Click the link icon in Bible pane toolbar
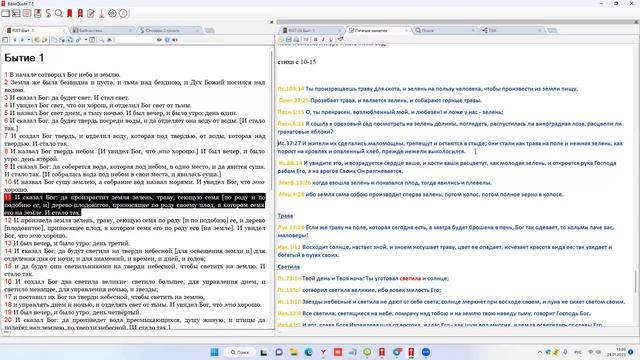The image size is (640, 360). point(78,40)
